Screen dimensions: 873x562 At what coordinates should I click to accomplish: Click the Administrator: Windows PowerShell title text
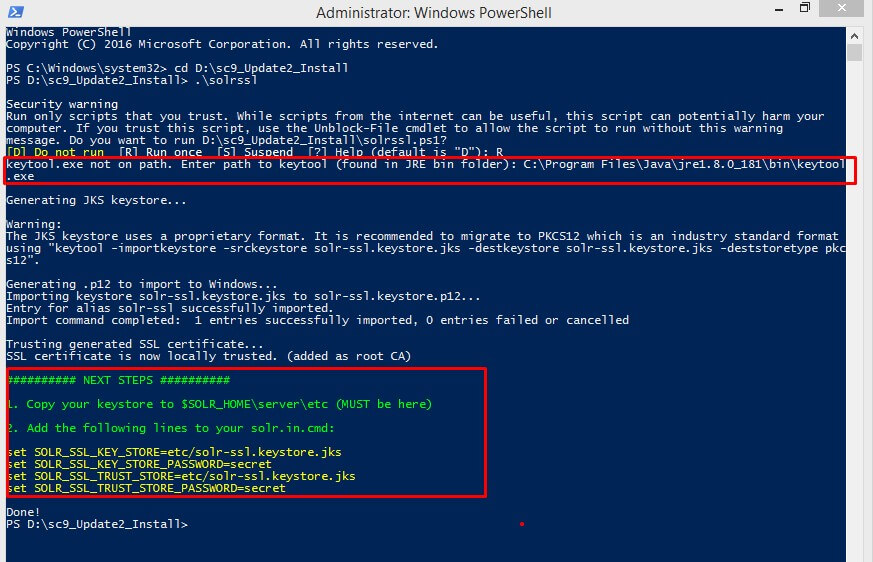434,13
